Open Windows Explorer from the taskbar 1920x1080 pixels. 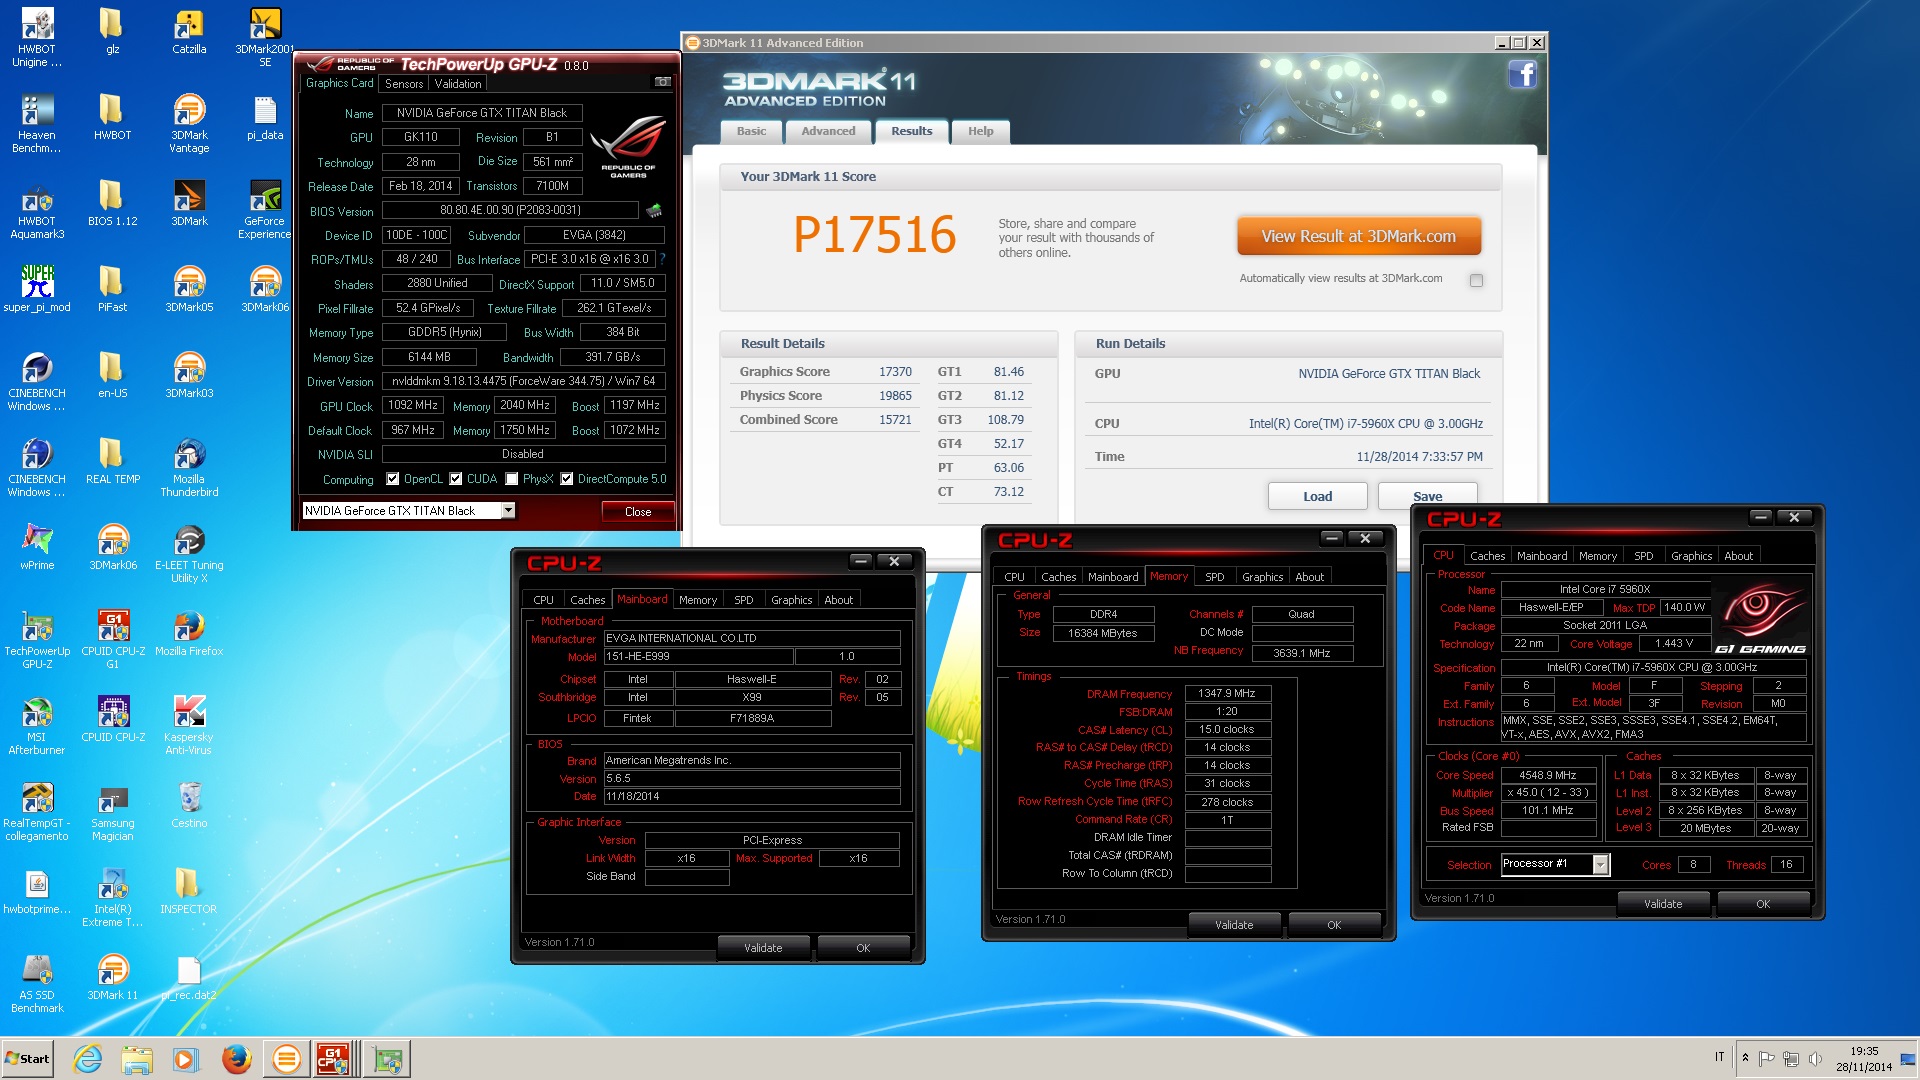coord(137,1058)
